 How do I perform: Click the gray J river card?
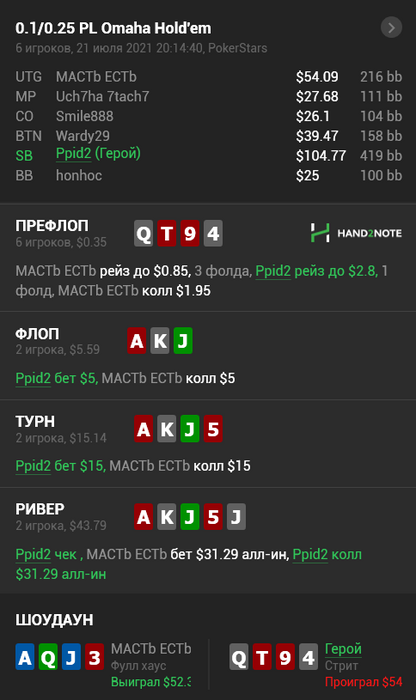pyautogui.click(x=236, y=517)
